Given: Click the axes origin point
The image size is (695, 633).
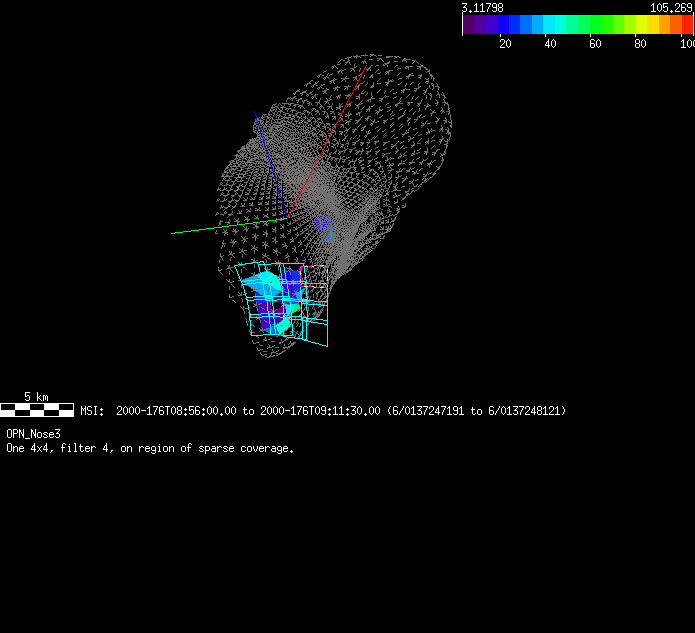Looking at the screenshot, I should coord(288,216).
